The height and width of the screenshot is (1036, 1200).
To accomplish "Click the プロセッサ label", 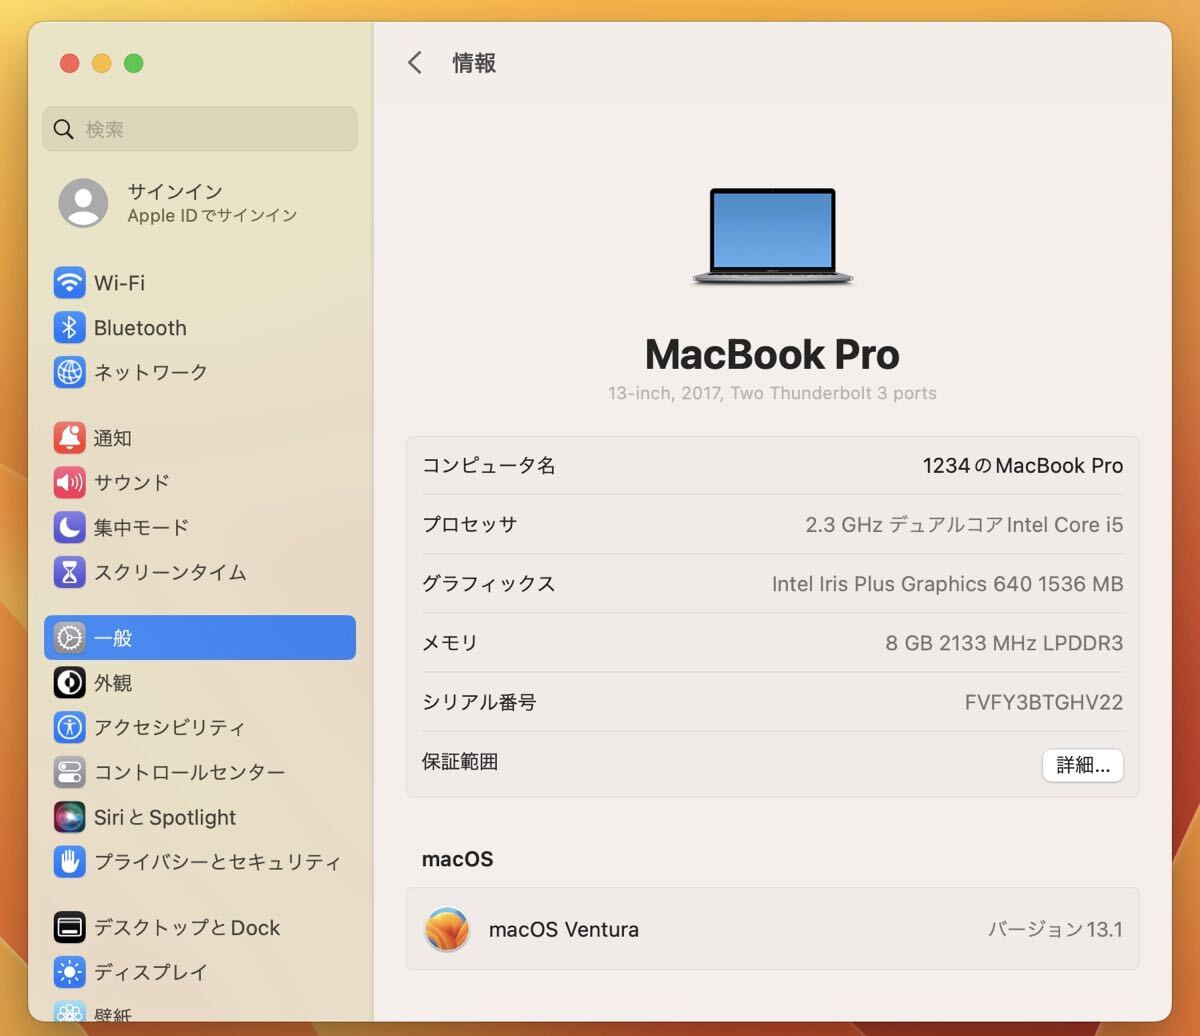I will [470, 525].
